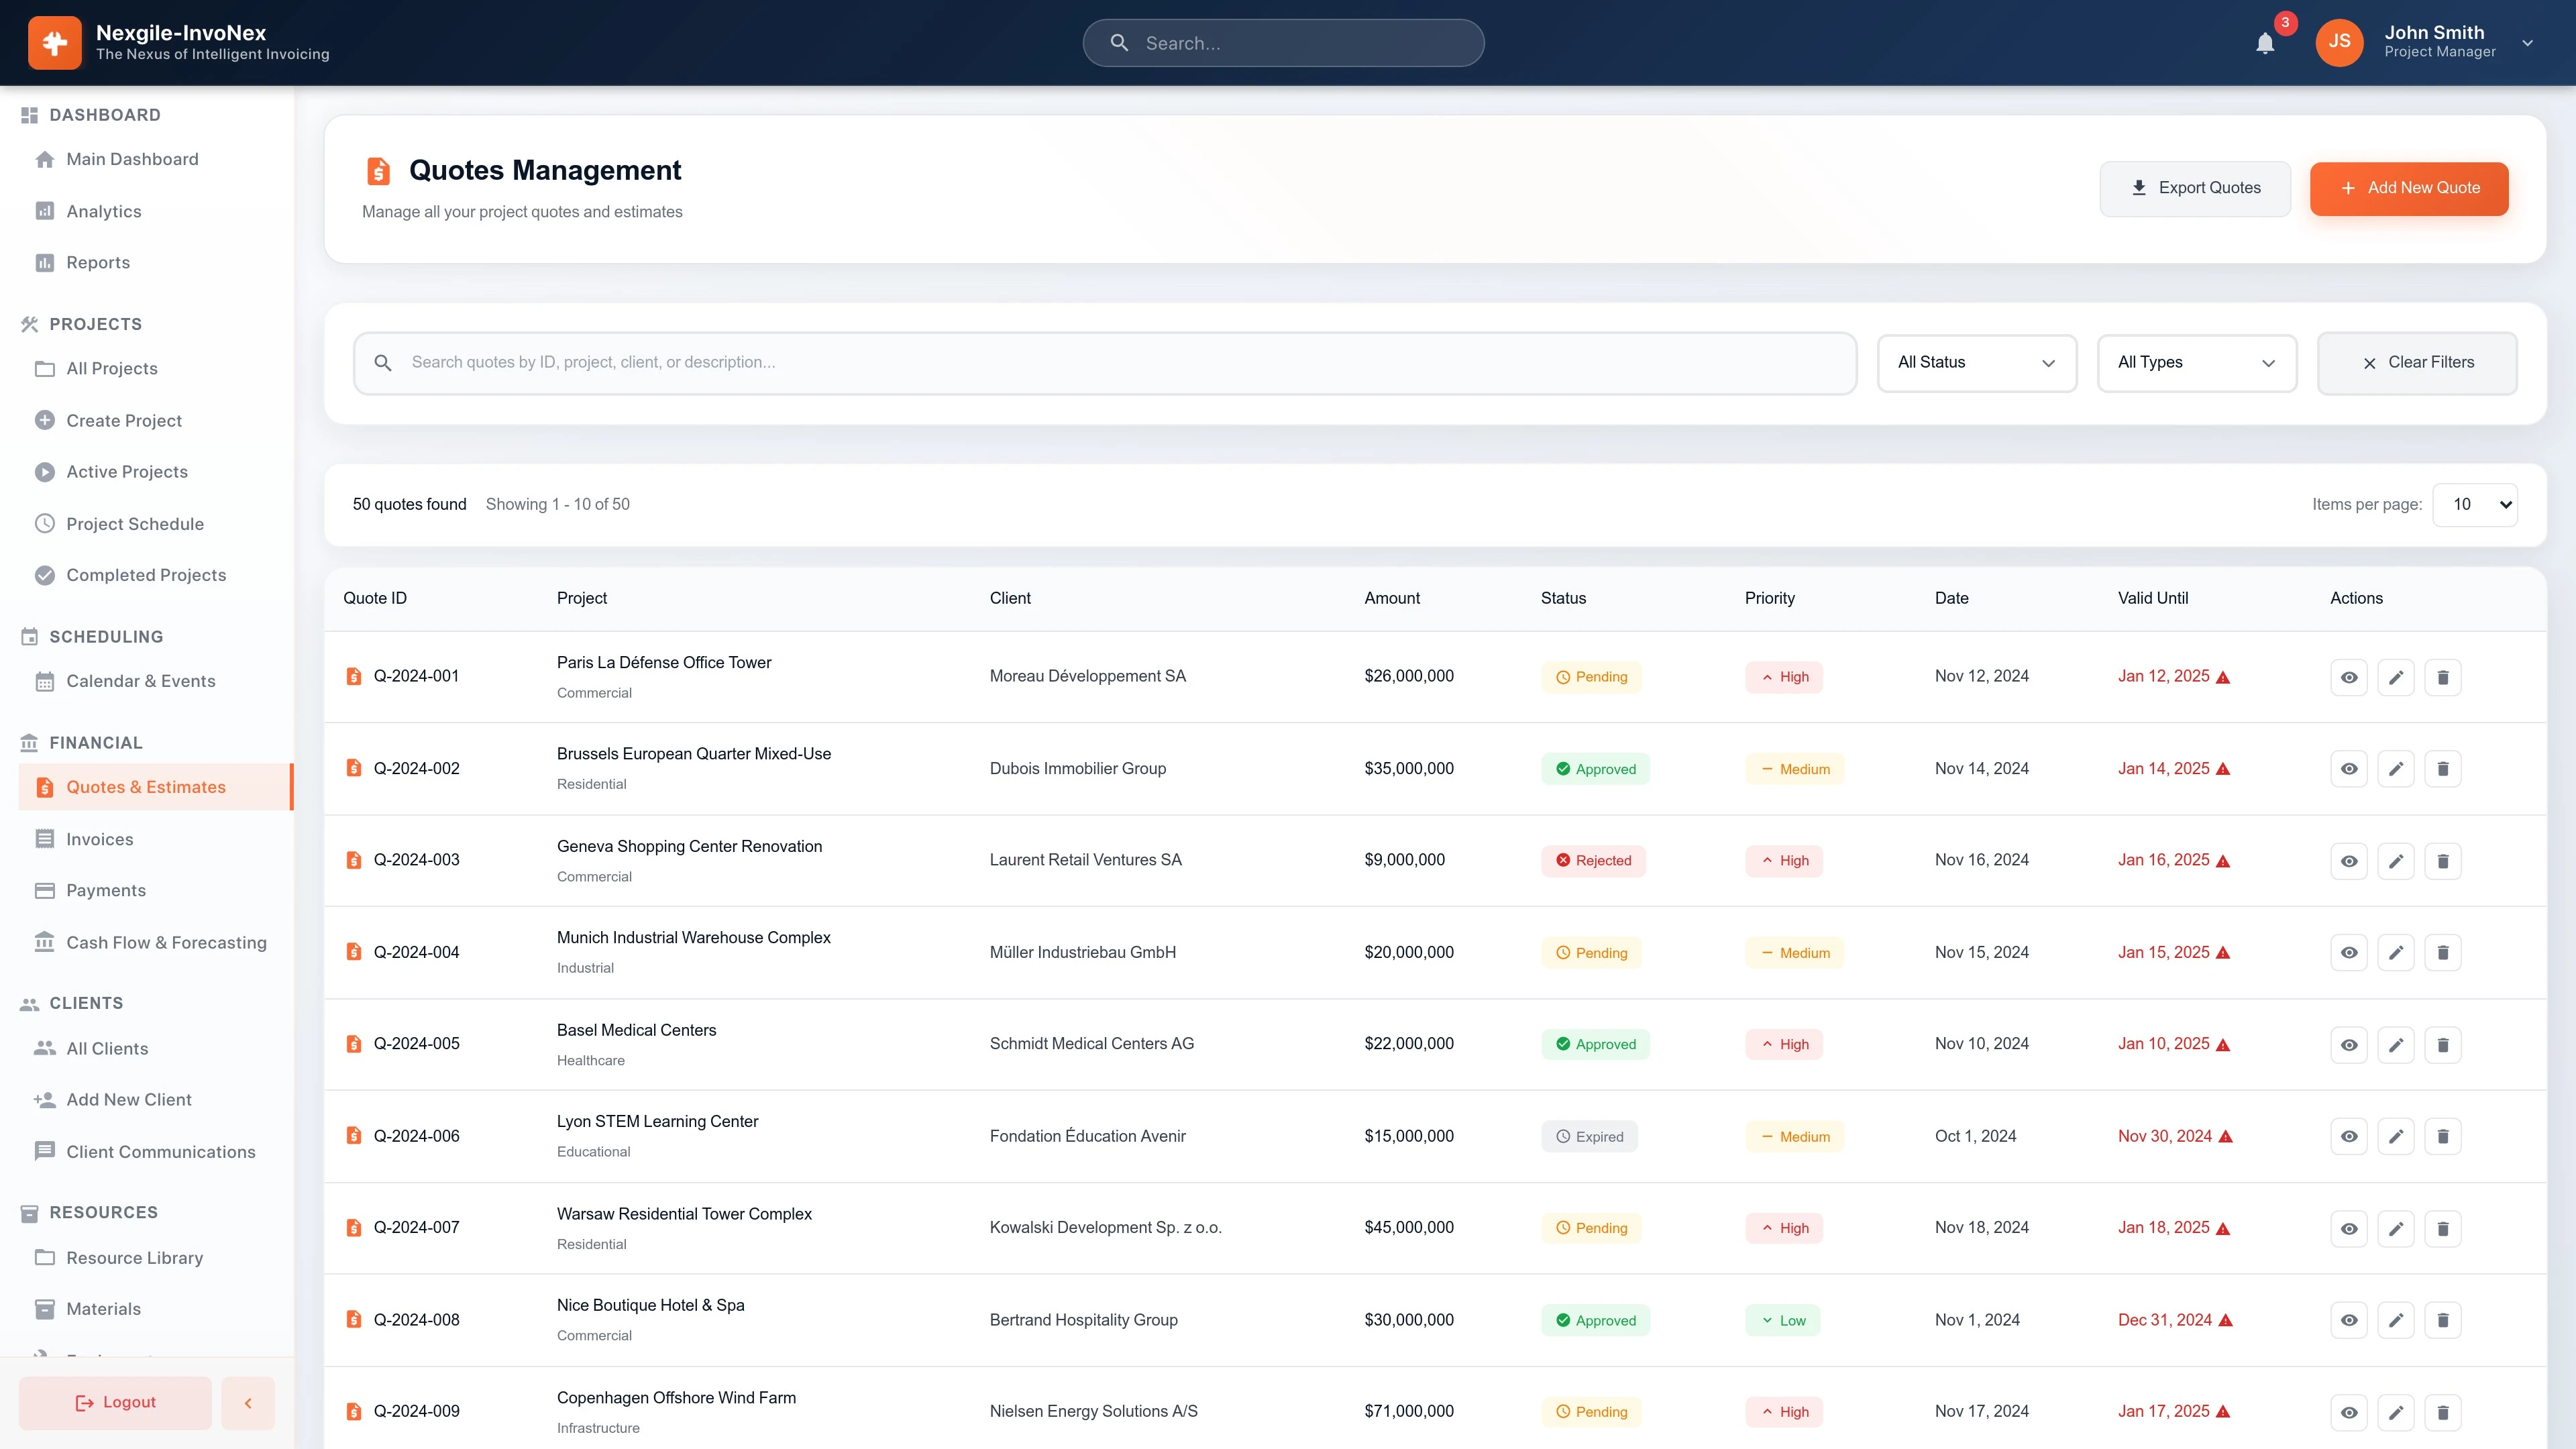
Task: Click the Export Quotes button
Action: click(2195, 188)
